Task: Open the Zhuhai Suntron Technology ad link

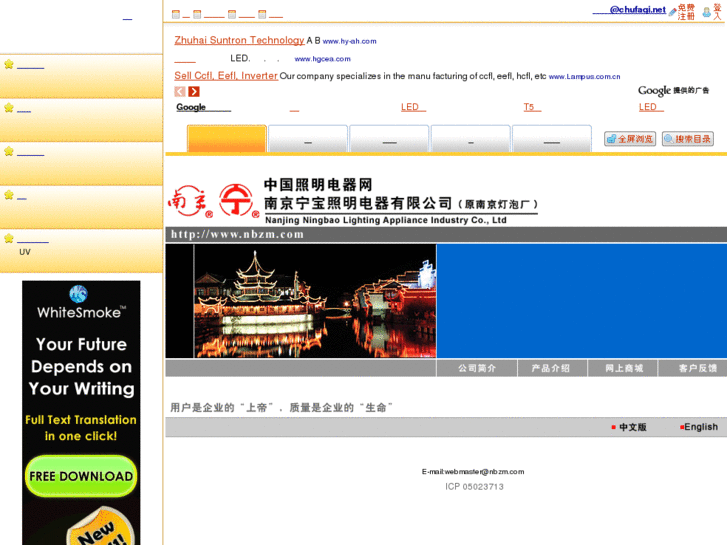Action: point(239,40)
